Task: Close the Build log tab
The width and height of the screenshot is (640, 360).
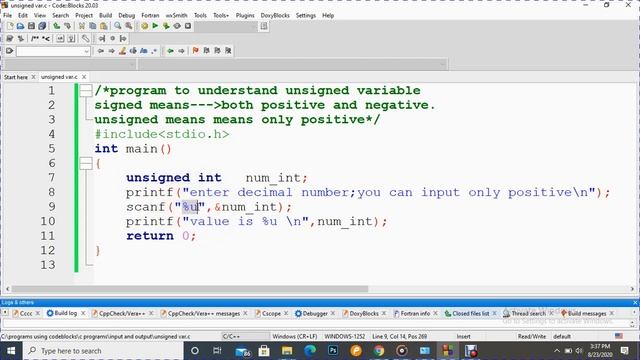Action: pos(83,313)
